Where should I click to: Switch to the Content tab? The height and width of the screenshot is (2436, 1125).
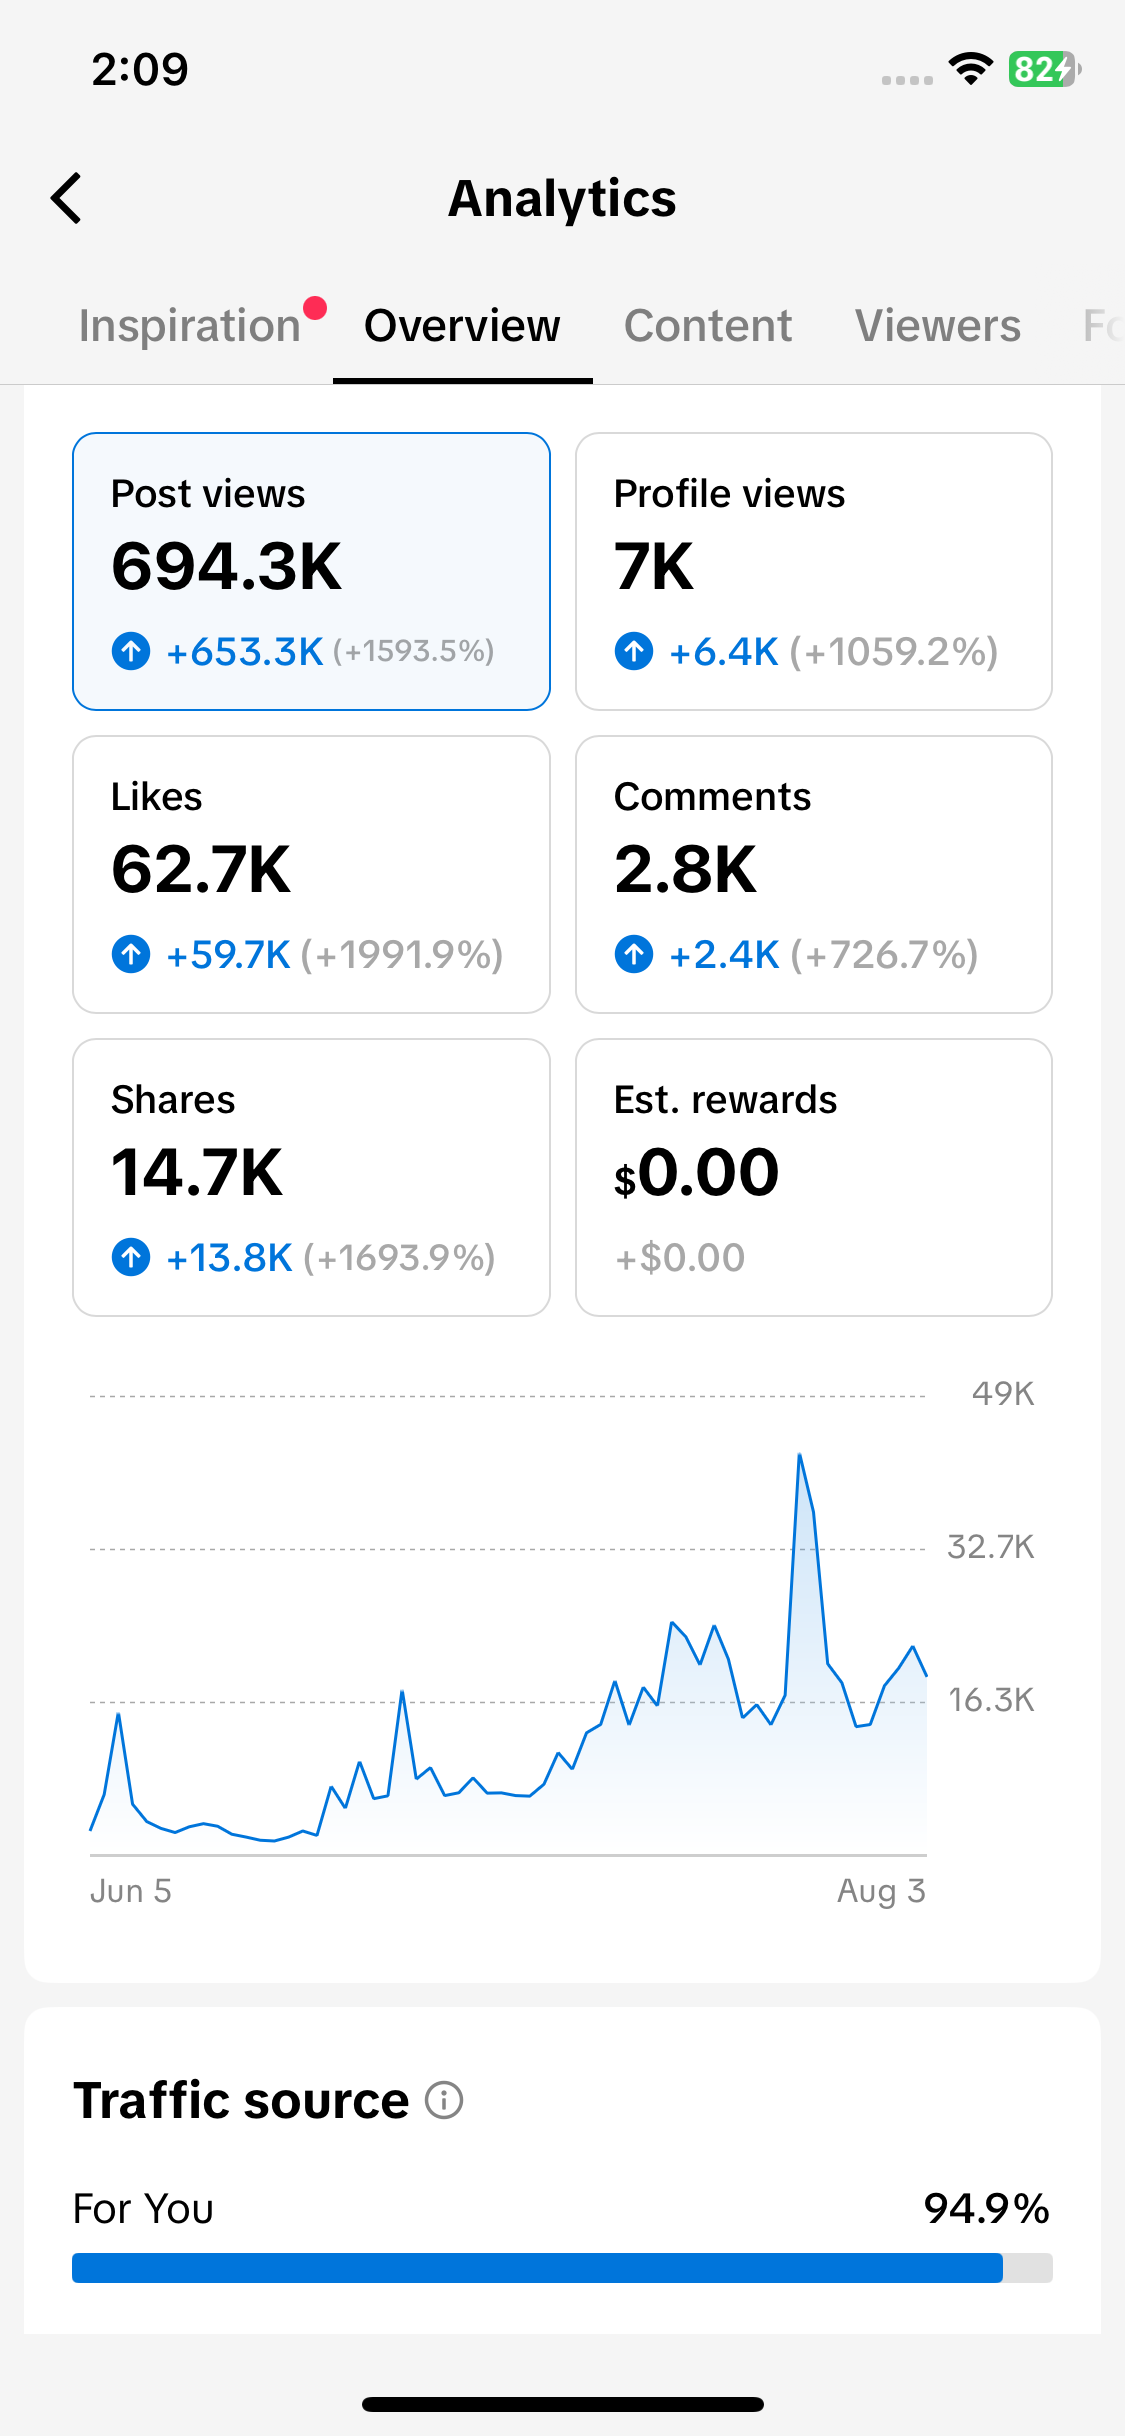(708, 326)
